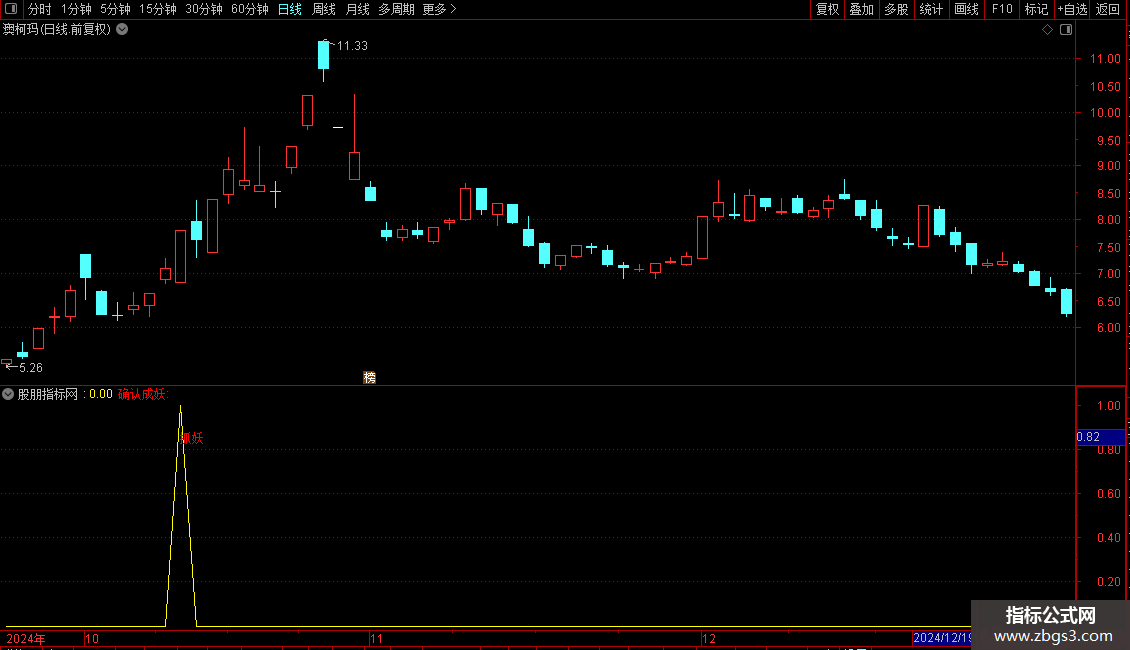Click the 11.33 high price label
The width and height of the screenshot is (1130, 650).
coord(352,45)
